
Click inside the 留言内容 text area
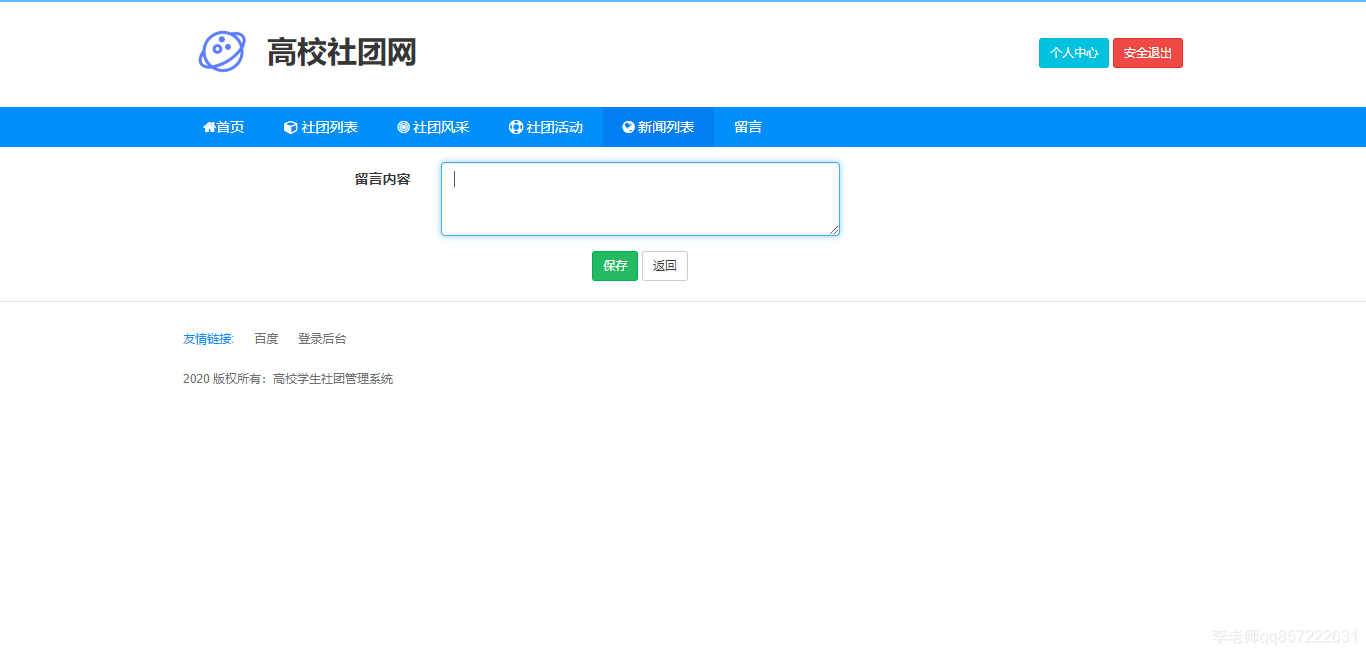tap(639, 198)
